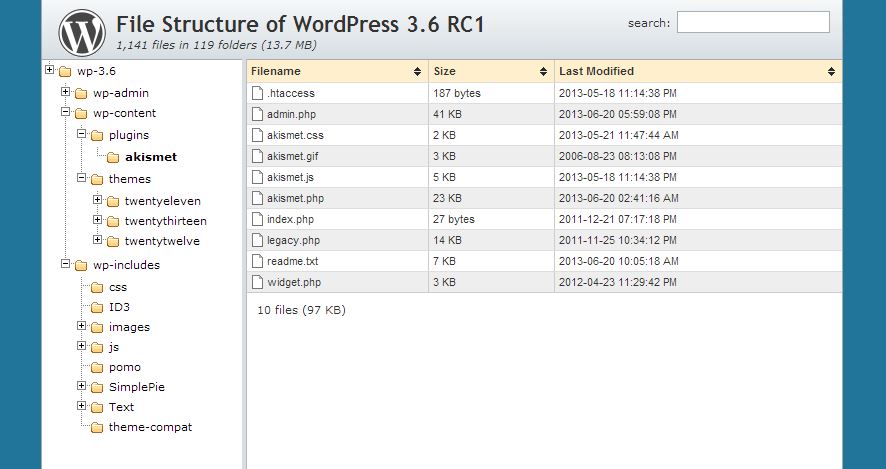Expand the SimplePie folder node
886x469 pixels.
(81, 386)
